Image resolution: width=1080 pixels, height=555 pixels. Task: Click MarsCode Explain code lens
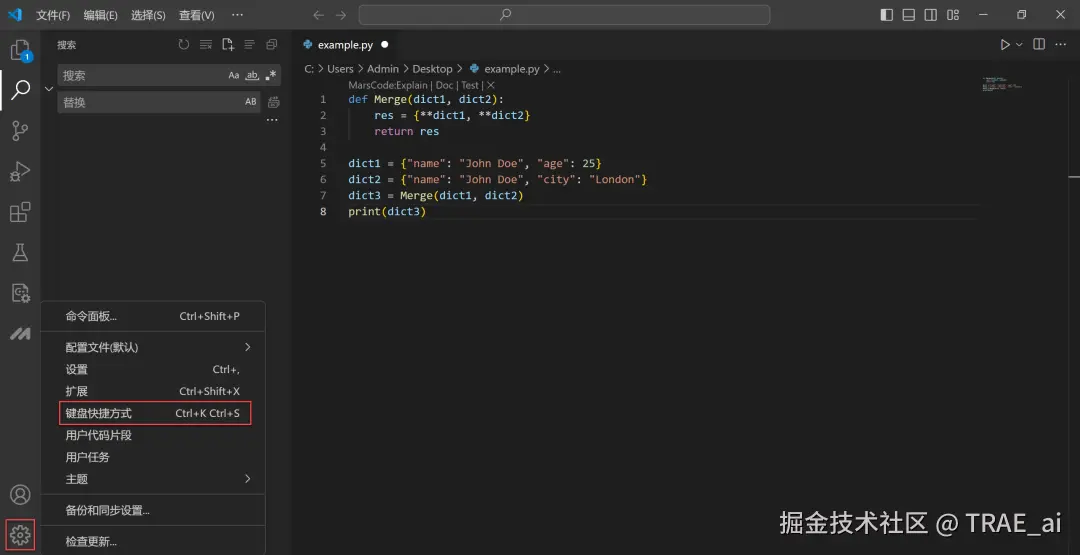(x=388, y=85)
